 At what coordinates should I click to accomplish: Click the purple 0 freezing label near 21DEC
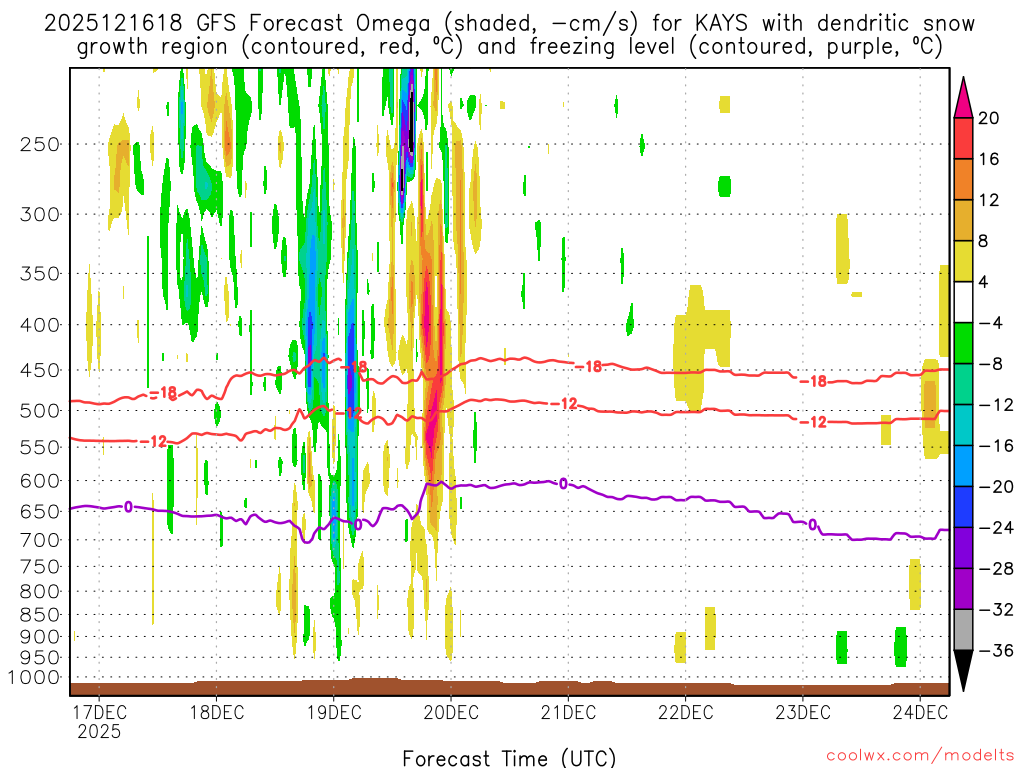563,484
